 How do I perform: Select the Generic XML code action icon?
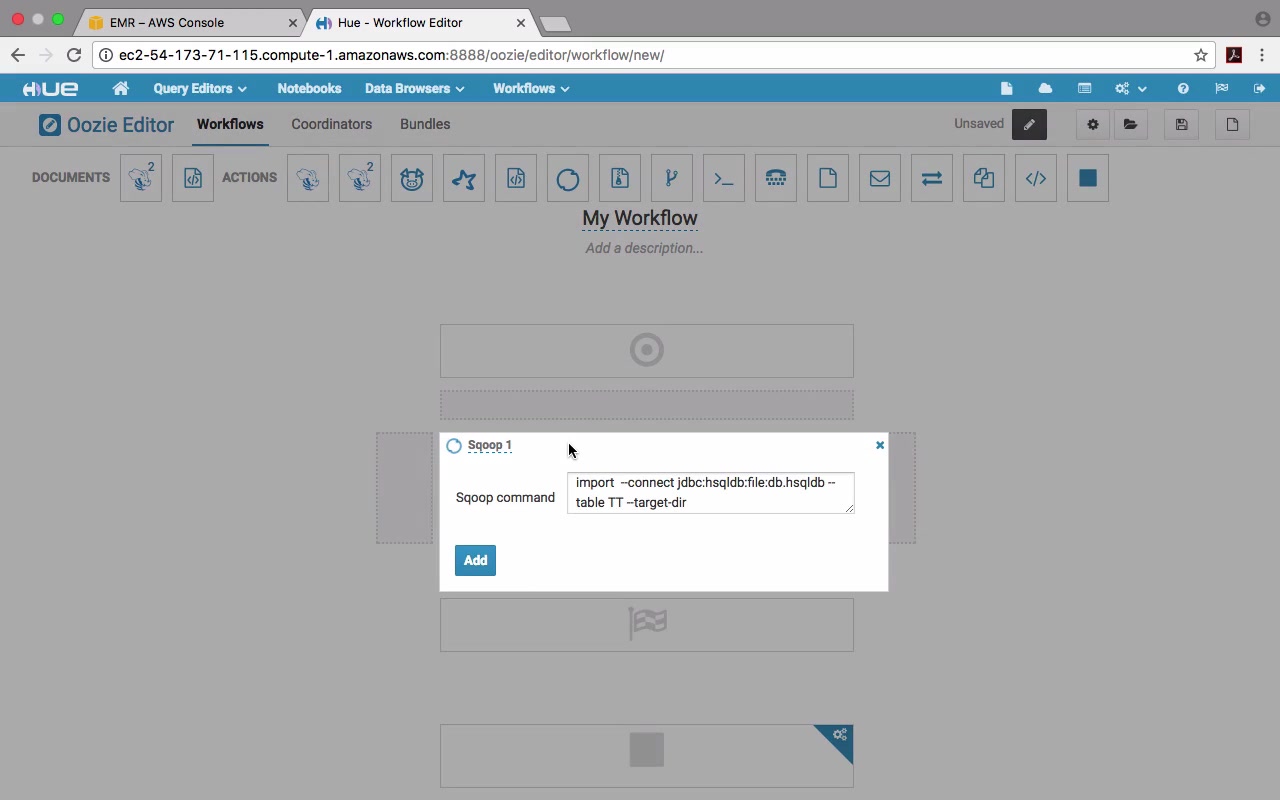tap(1036, 178)
